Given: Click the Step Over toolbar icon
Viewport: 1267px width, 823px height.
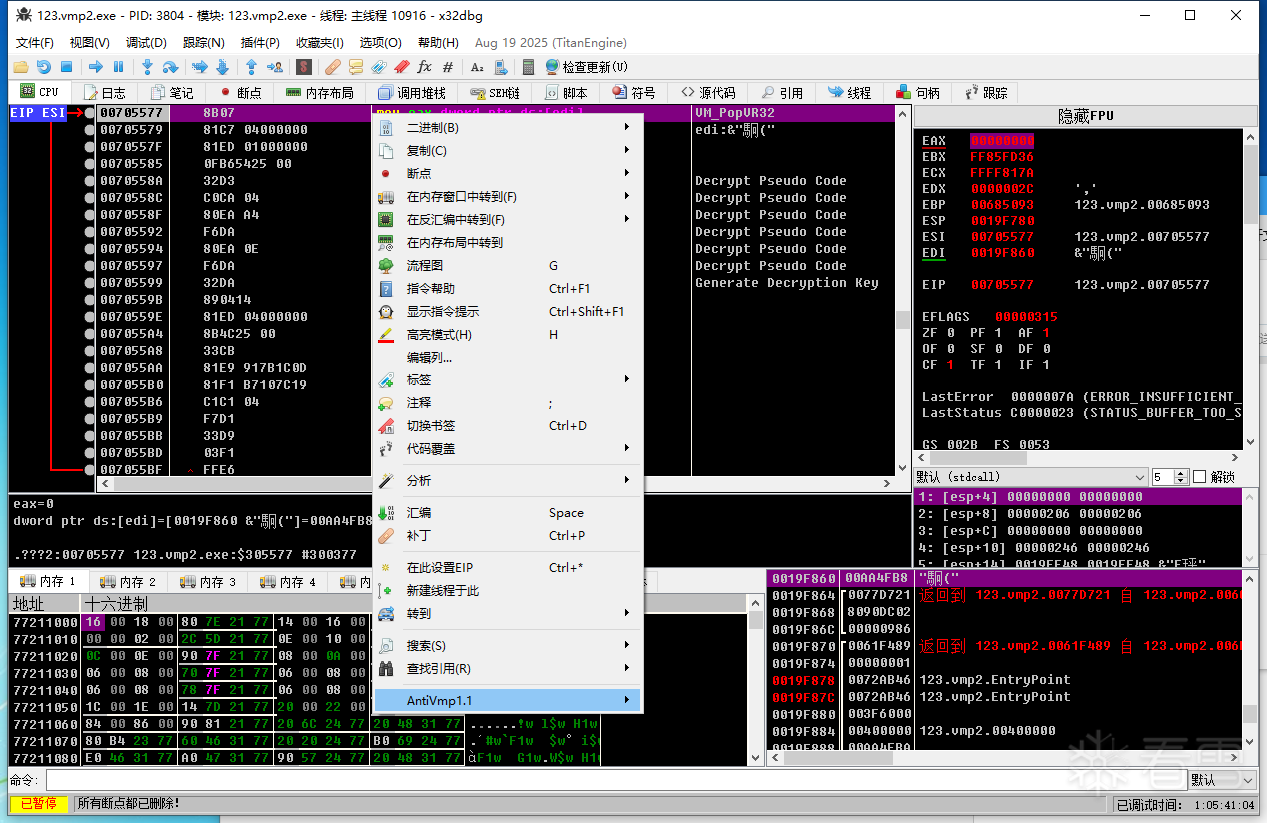Looking at the screenshot, I should pyautogui.click(x=171, y=67).
